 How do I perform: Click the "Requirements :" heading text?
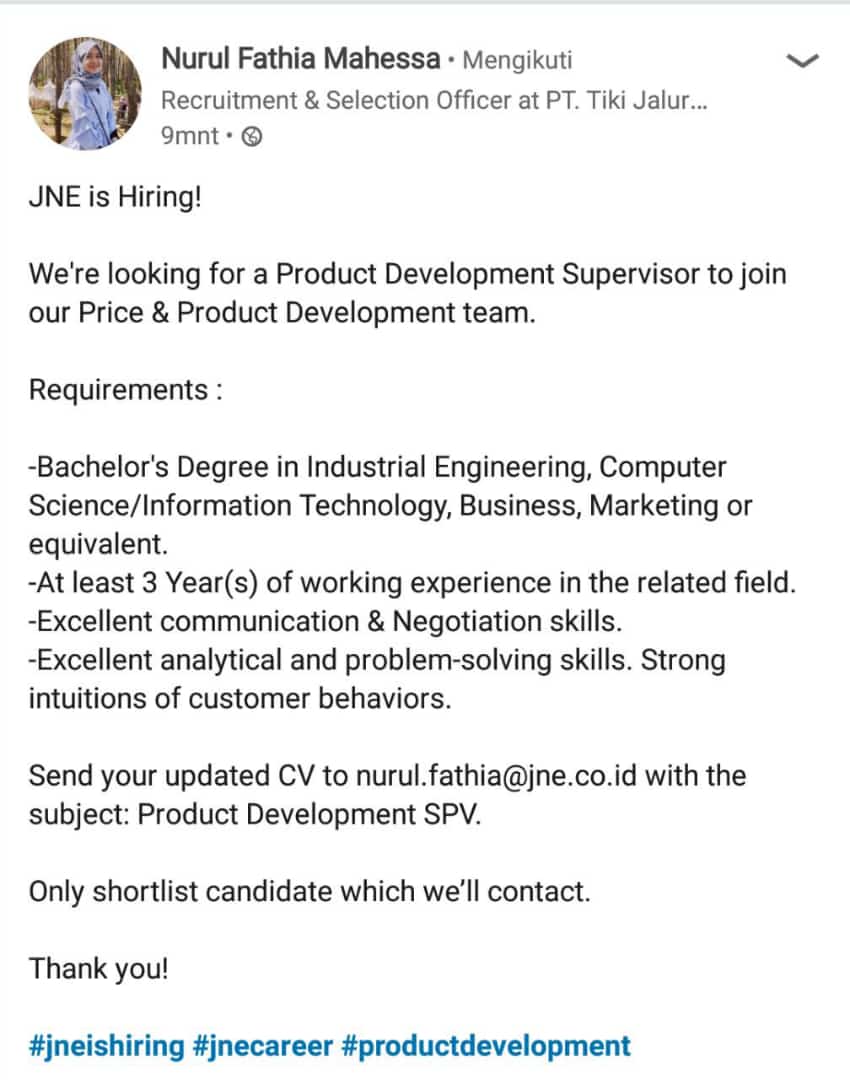[125, 389]
